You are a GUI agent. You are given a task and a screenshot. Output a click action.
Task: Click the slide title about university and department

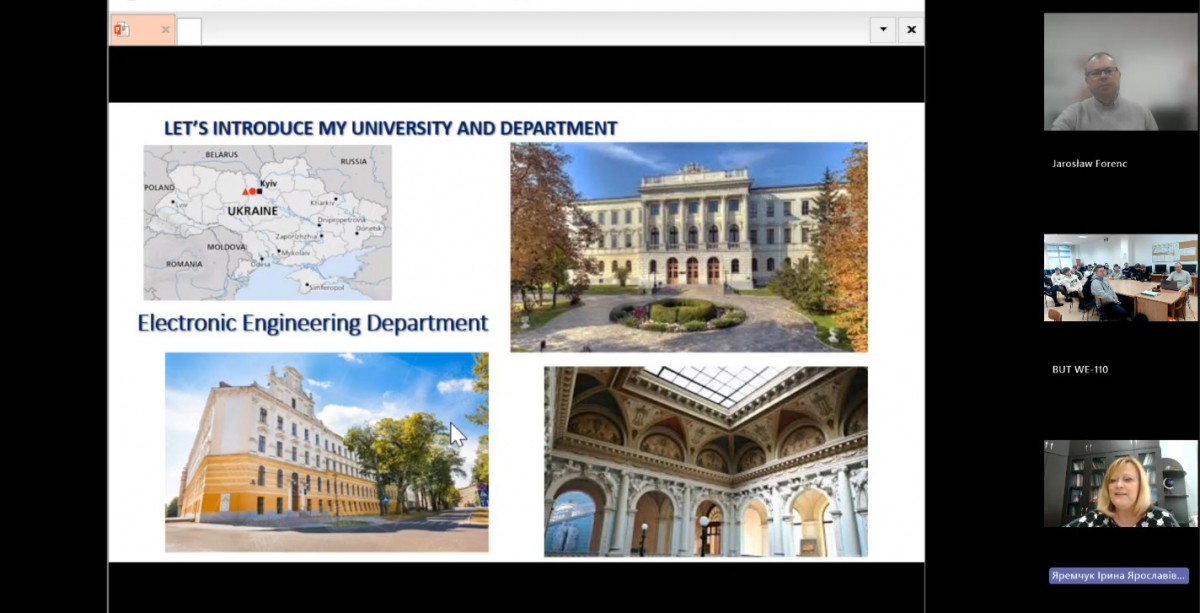coord(390,128)
